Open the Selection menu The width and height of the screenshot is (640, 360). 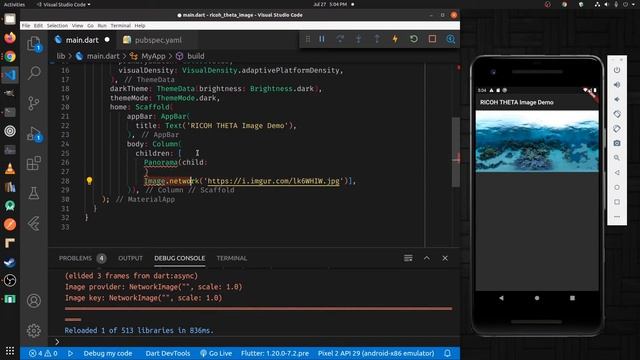pyautogui.click(x=57, y=25)
